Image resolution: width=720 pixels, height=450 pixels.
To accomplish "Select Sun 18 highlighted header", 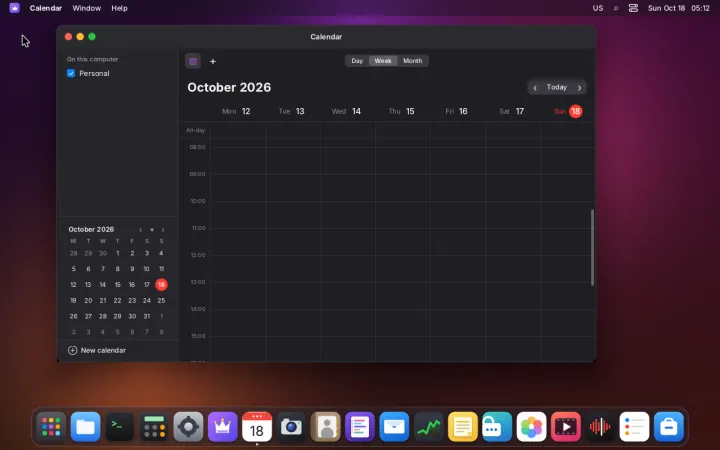I will [x=568, y=111].
